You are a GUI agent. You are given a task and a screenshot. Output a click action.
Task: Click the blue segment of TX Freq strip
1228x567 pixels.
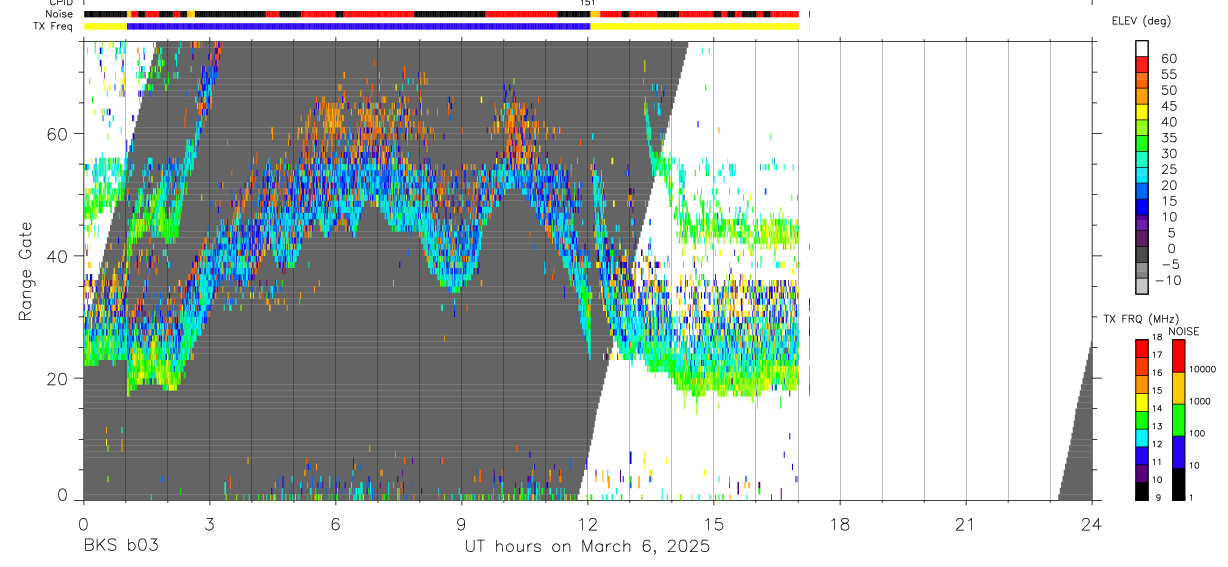(359, 26)
